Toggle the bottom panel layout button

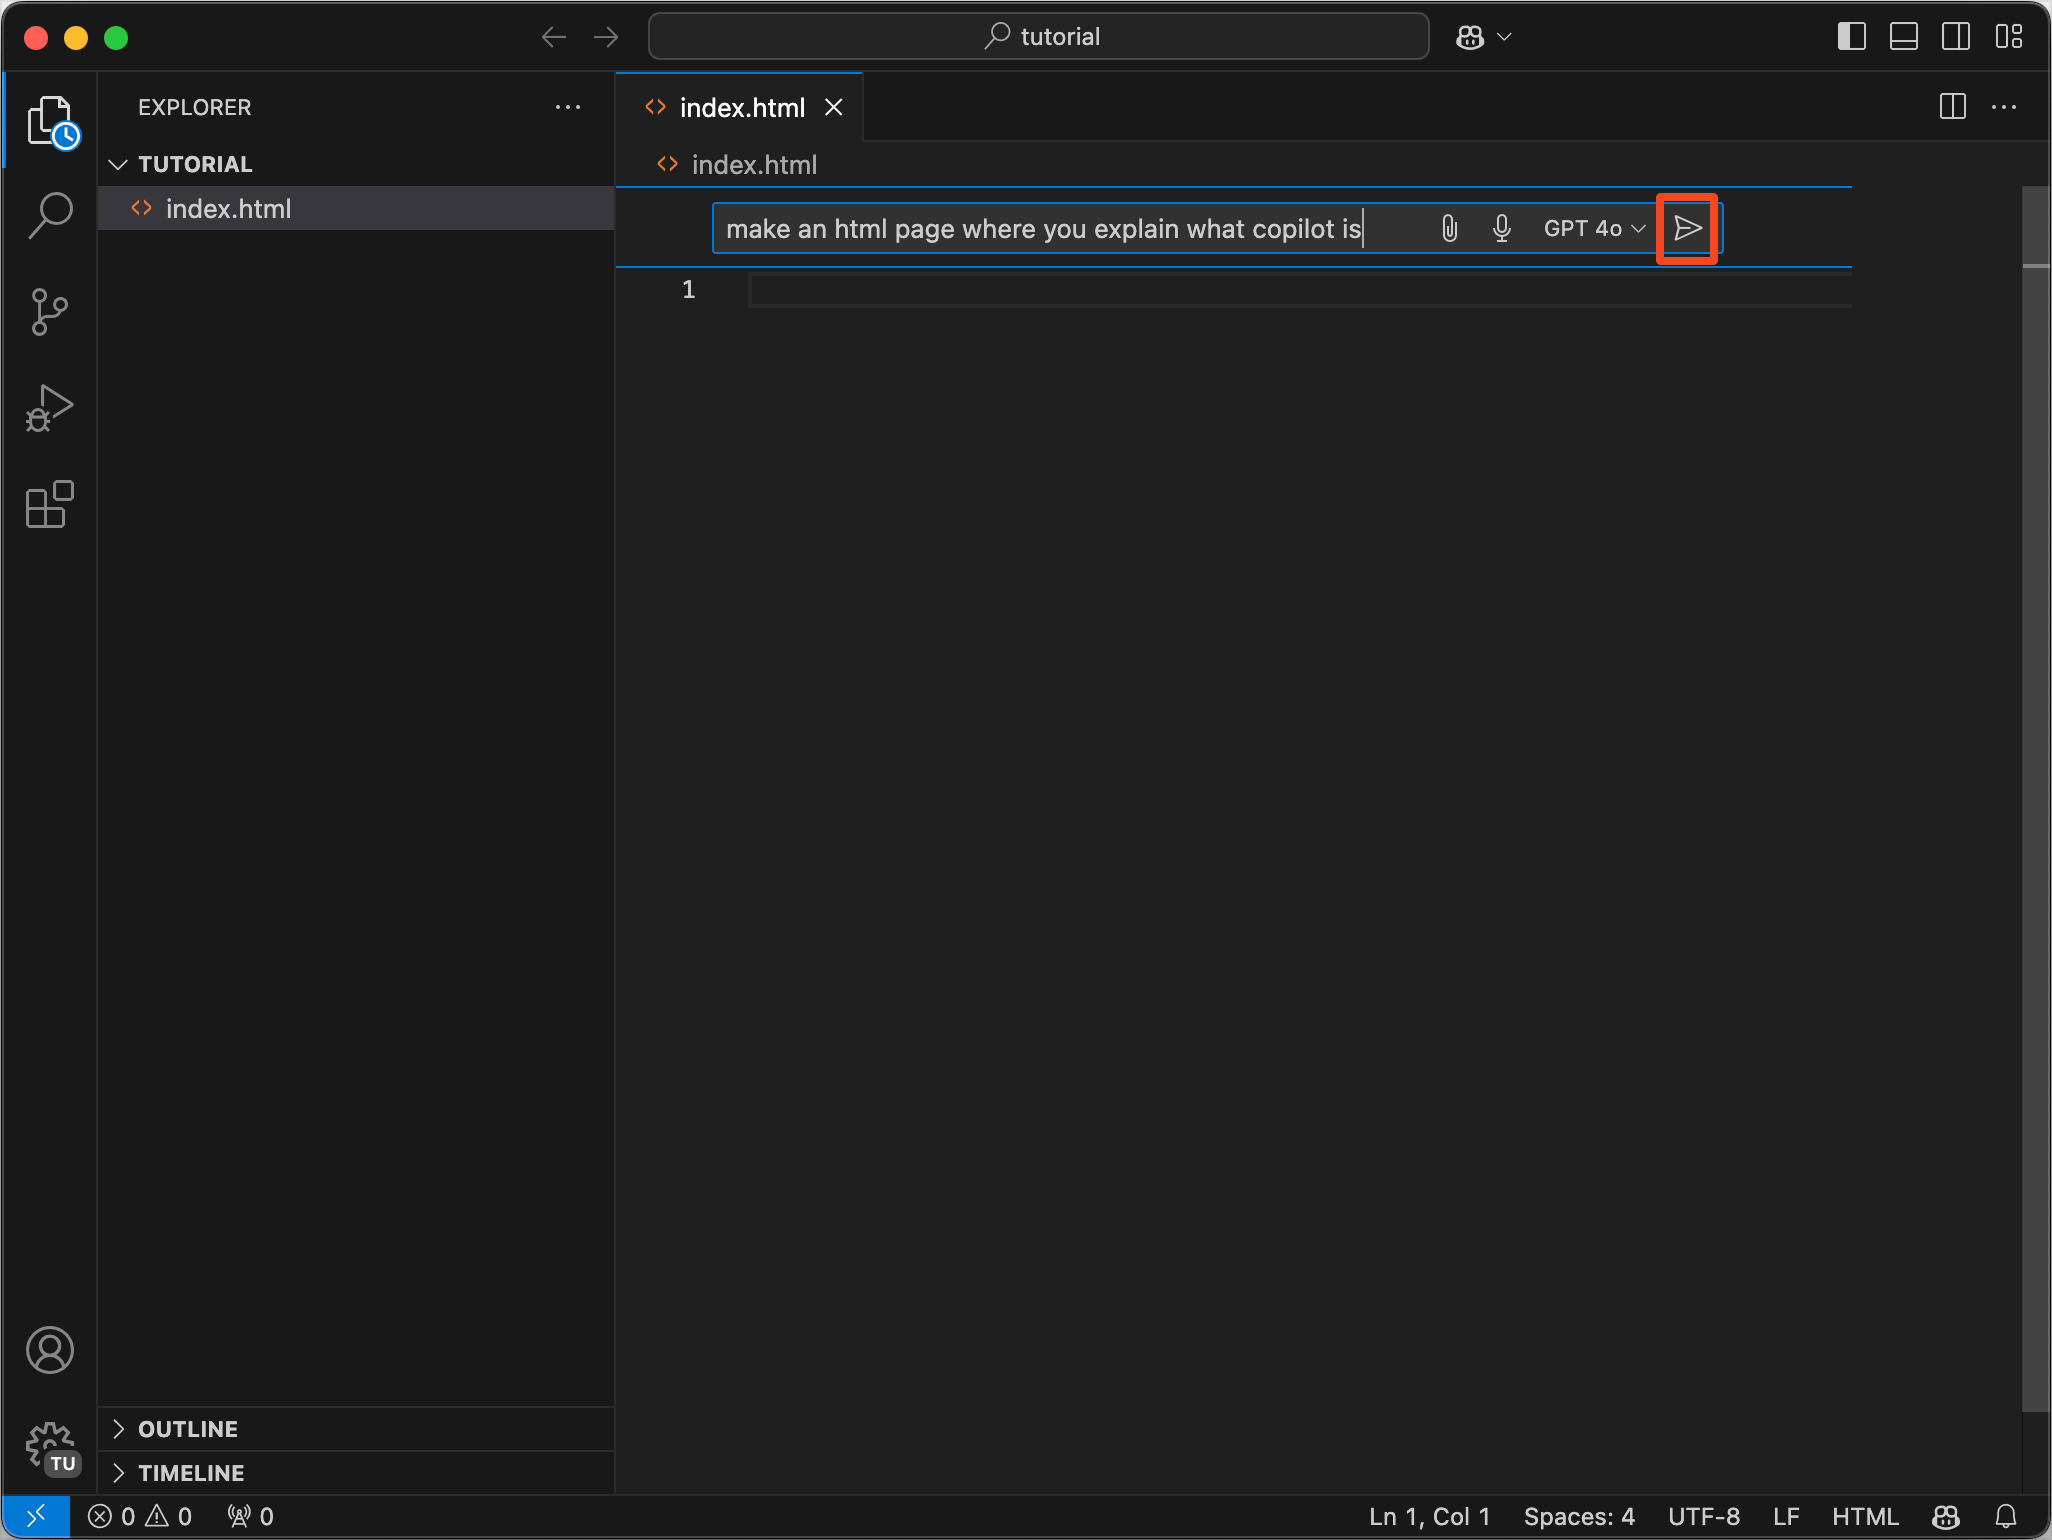1903,37
